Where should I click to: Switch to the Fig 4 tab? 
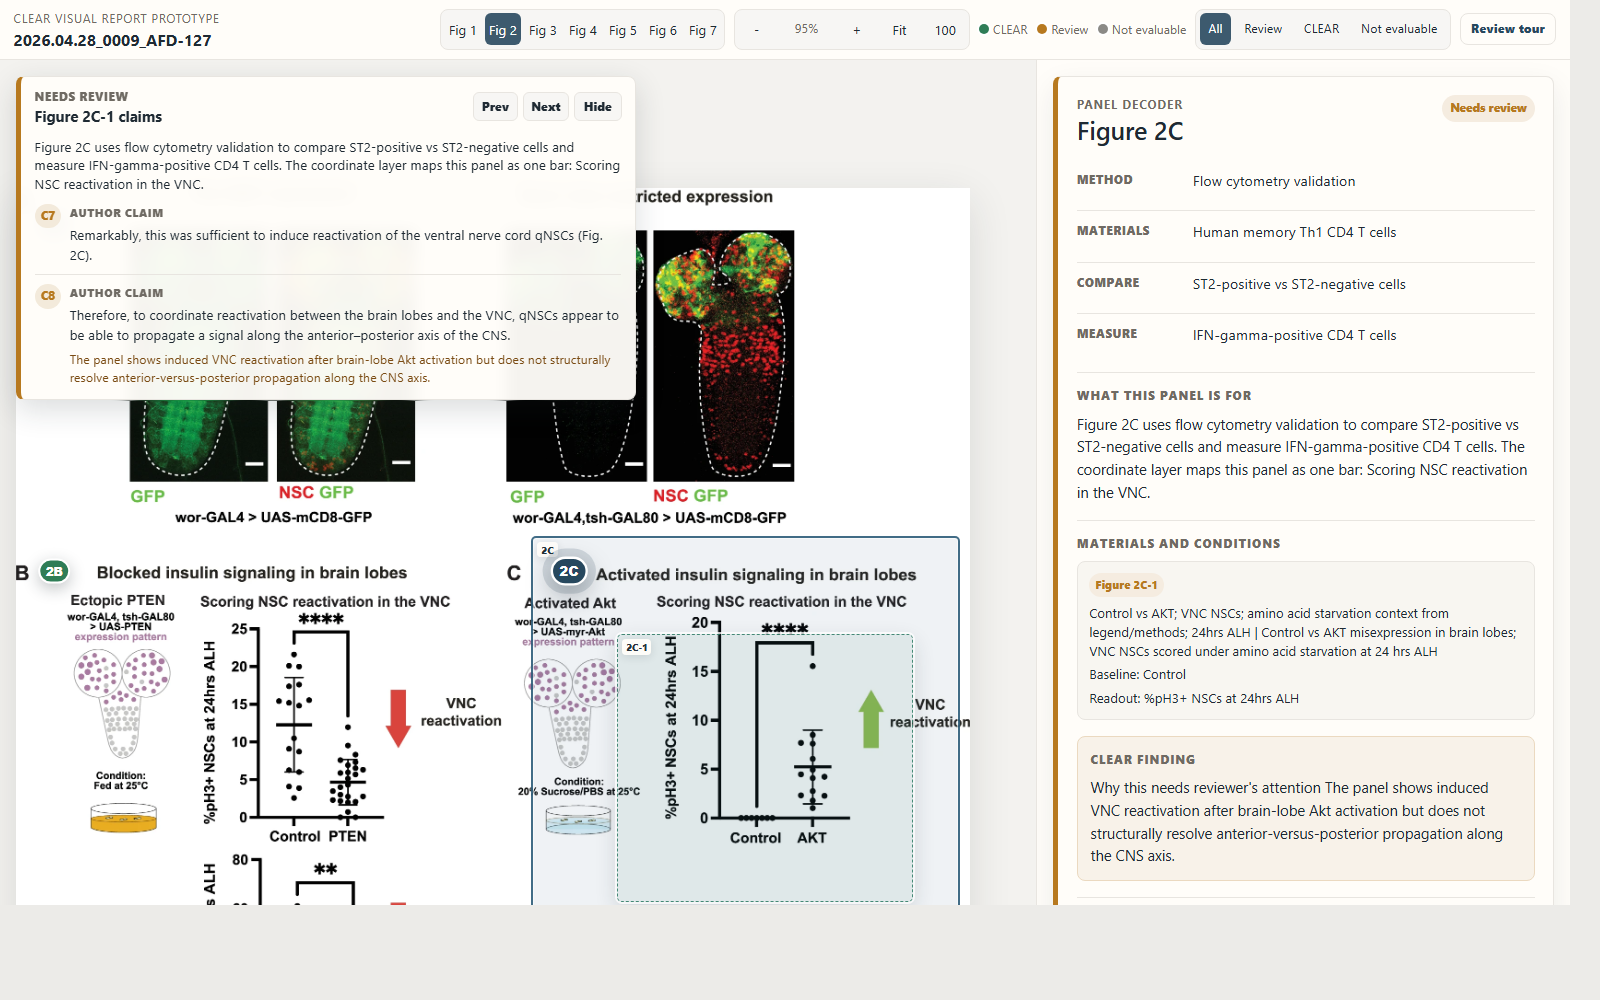583,30
